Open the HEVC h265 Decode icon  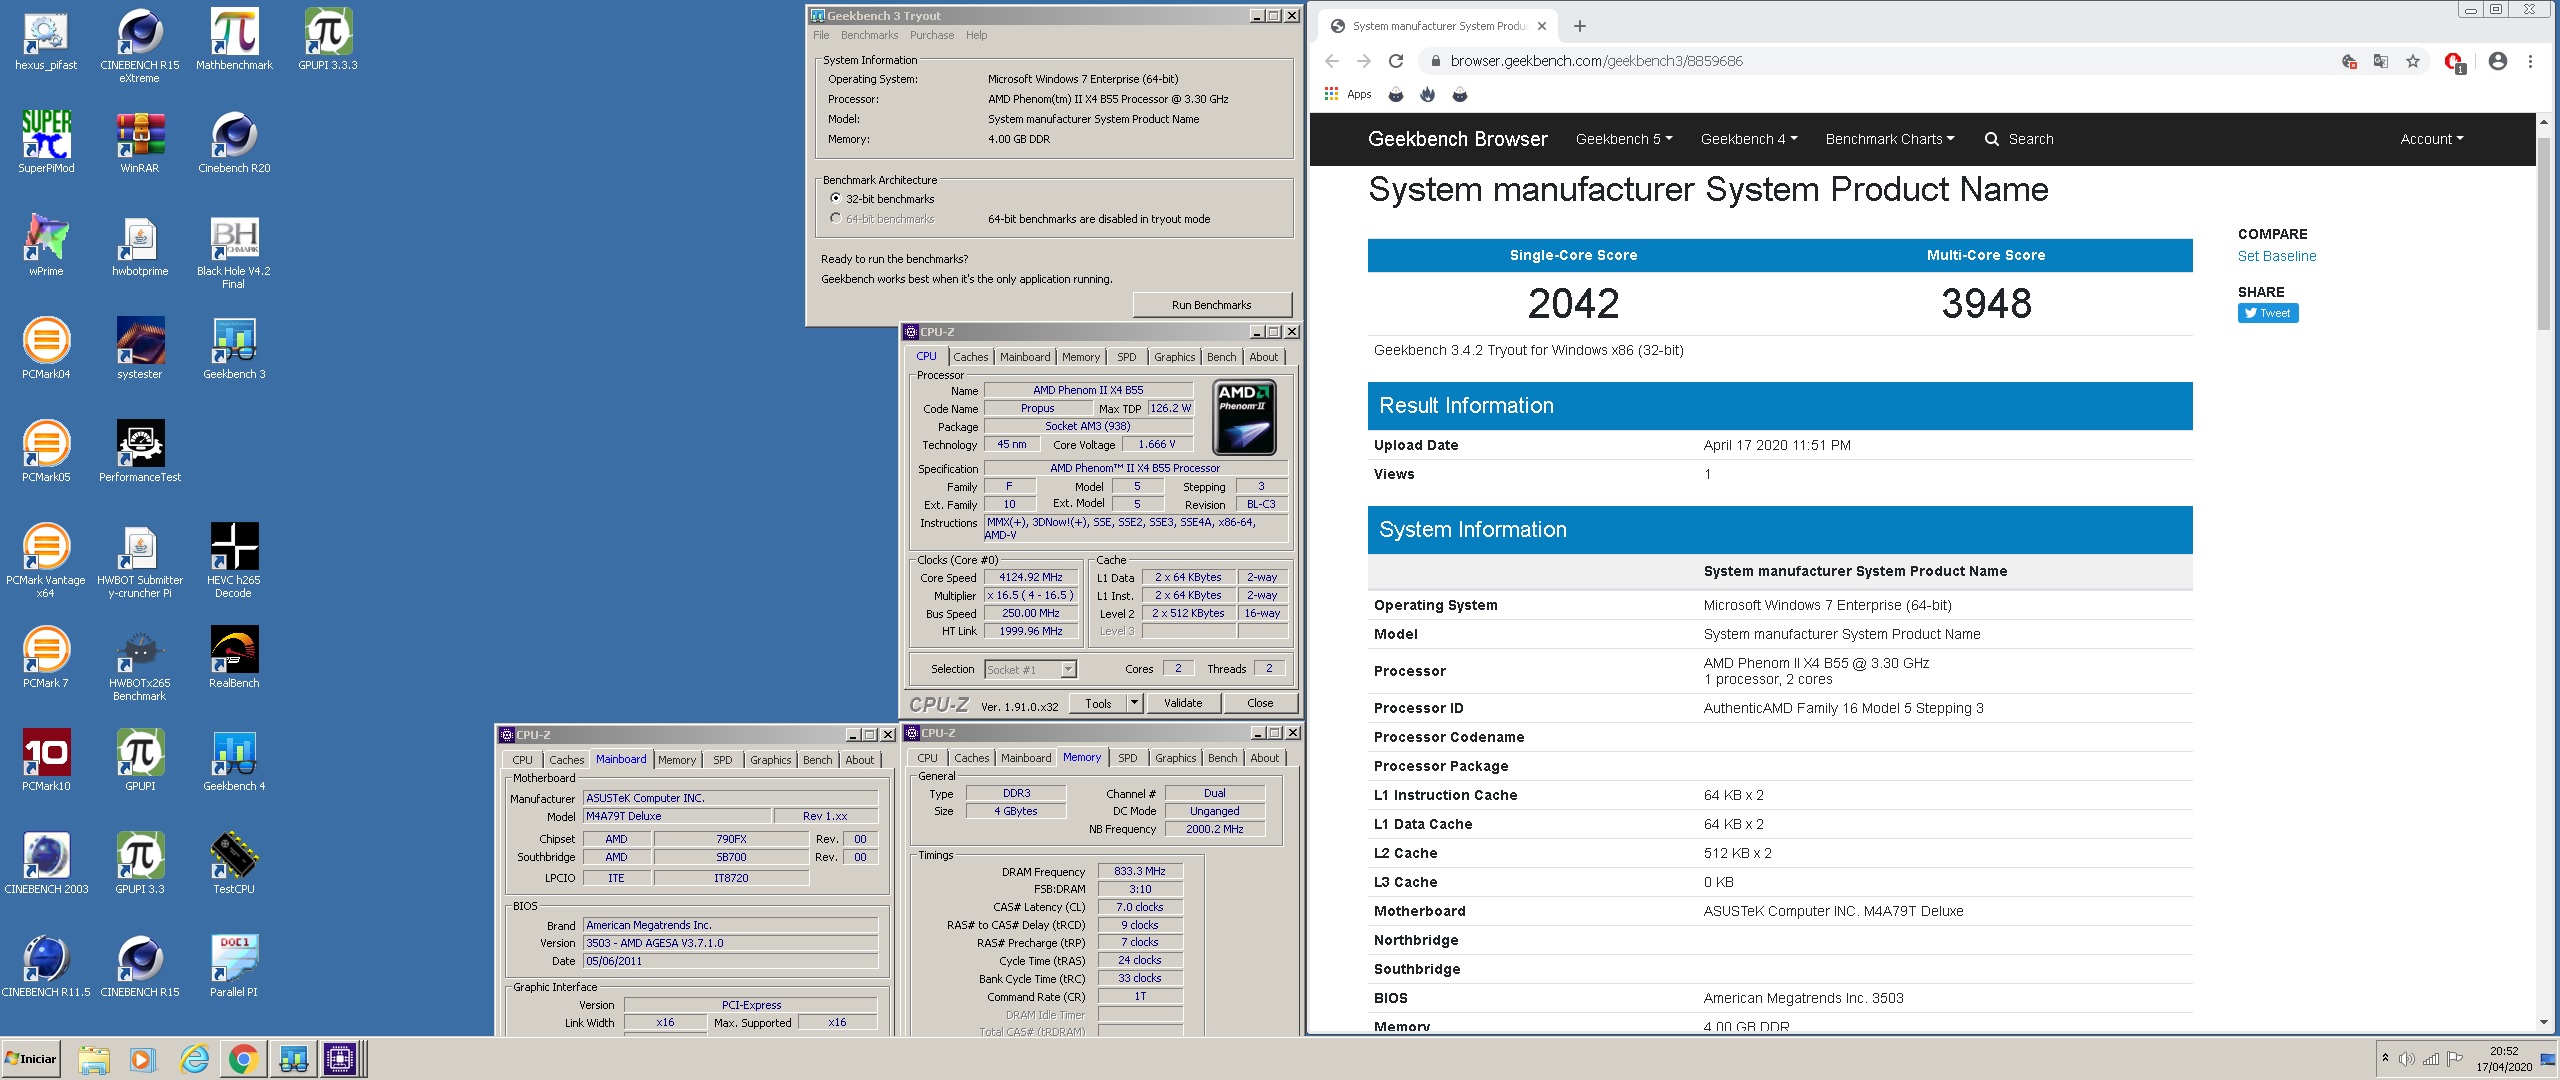click(x=234, y=560)
